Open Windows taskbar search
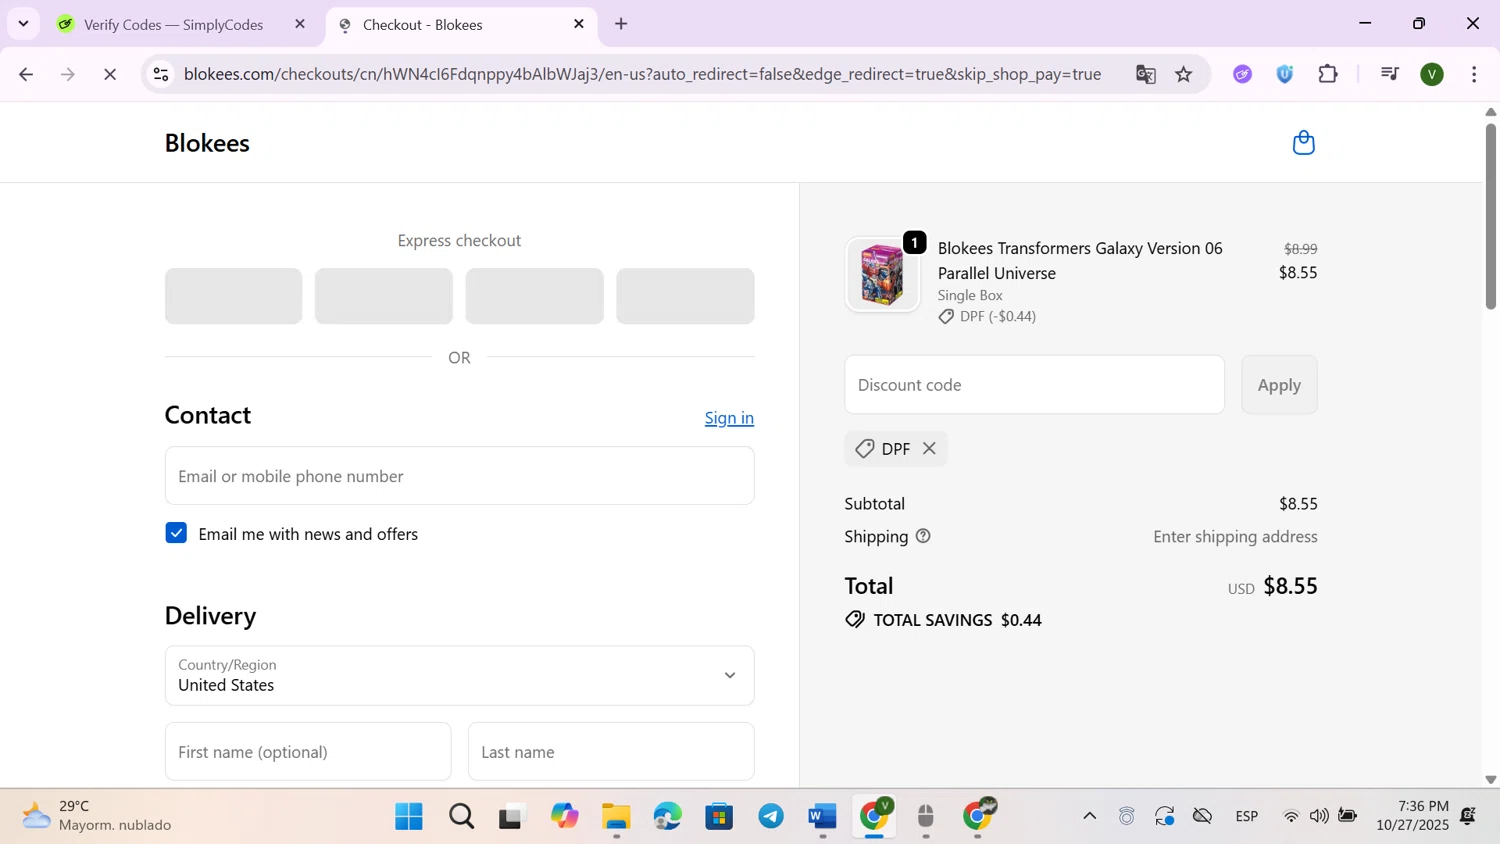Viewport: 1500px width, 844px height. pos(461,817)
